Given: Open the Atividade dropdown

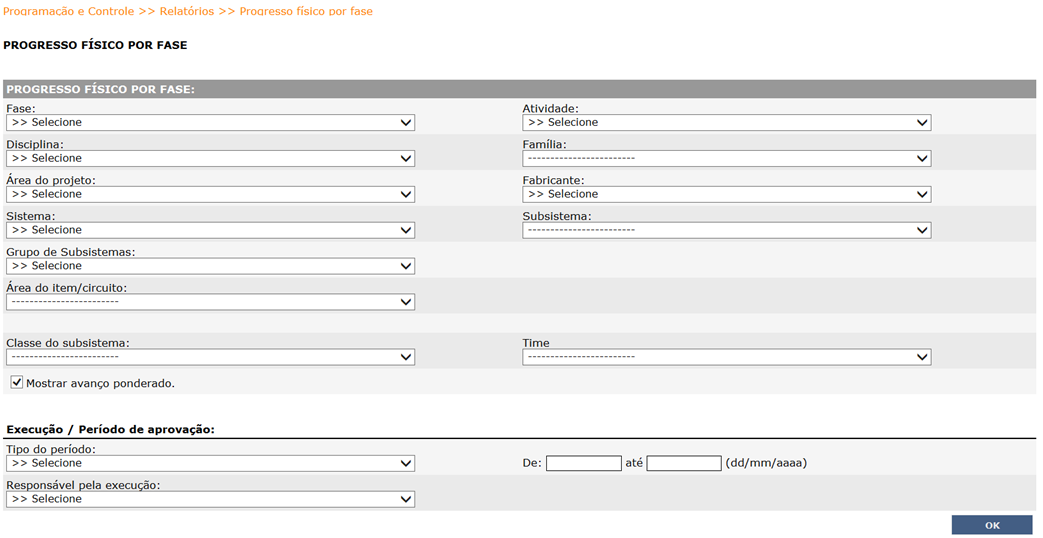Looking at the screenshot, I should click(726, 122).
